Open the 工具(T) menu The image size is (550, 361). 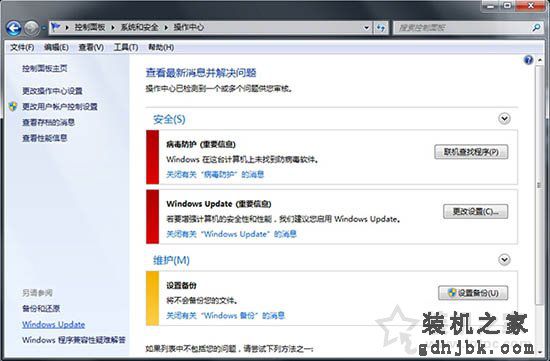click(x=126, y=47)
